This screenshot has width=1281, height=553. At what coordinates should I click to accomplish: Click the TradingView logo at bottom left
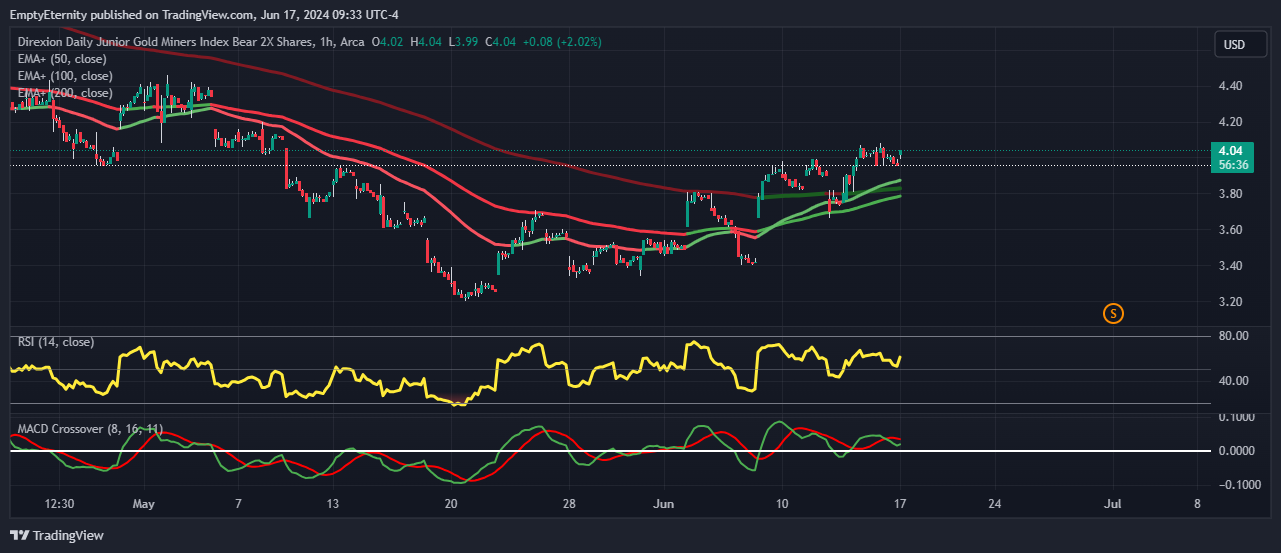coord(57,535)
